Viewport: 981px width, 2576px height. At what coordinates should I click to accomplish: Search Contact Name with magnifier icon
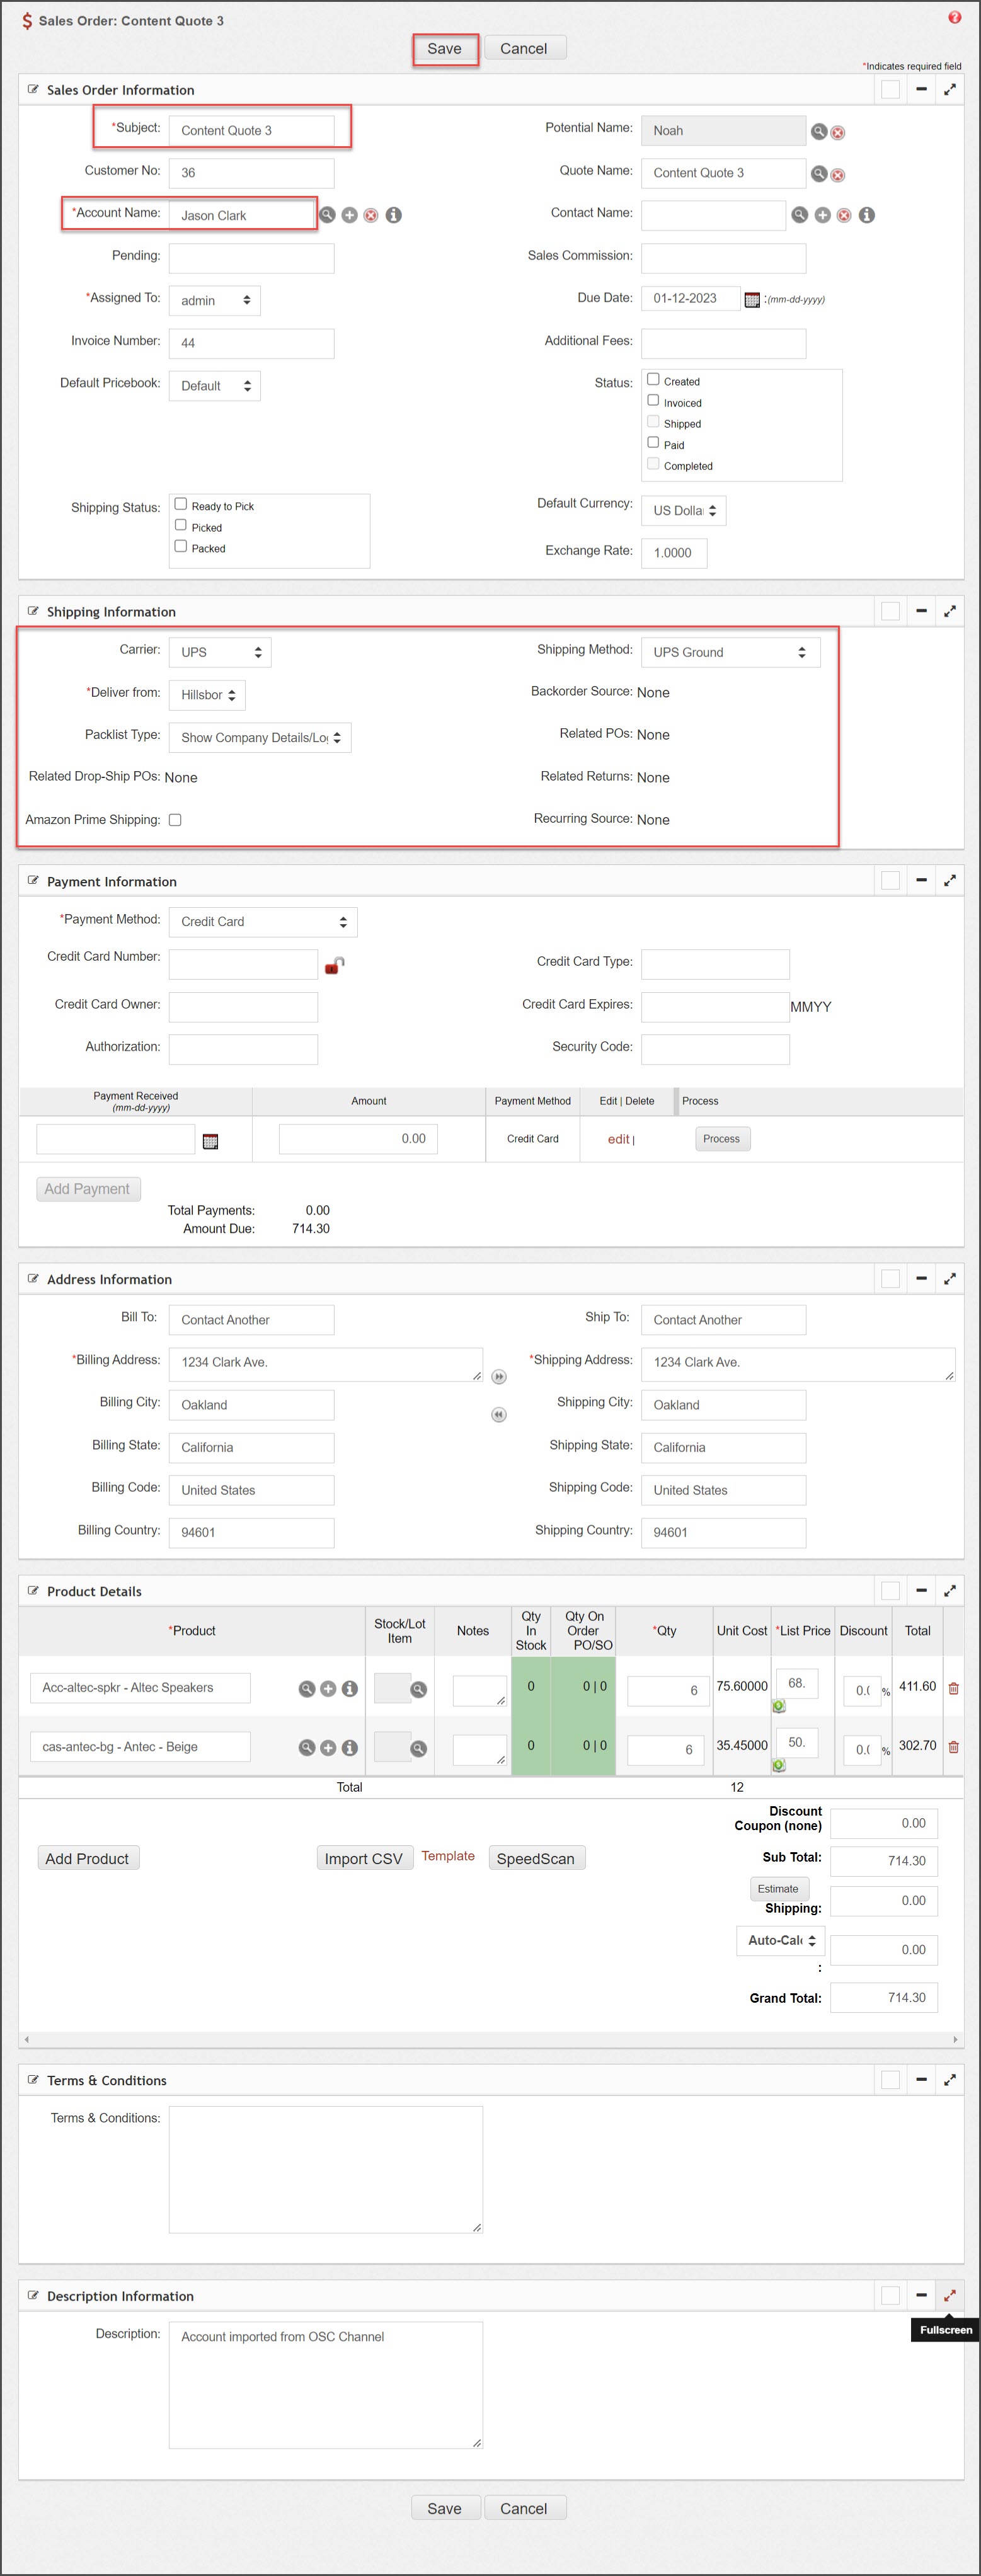click(800, 214)
